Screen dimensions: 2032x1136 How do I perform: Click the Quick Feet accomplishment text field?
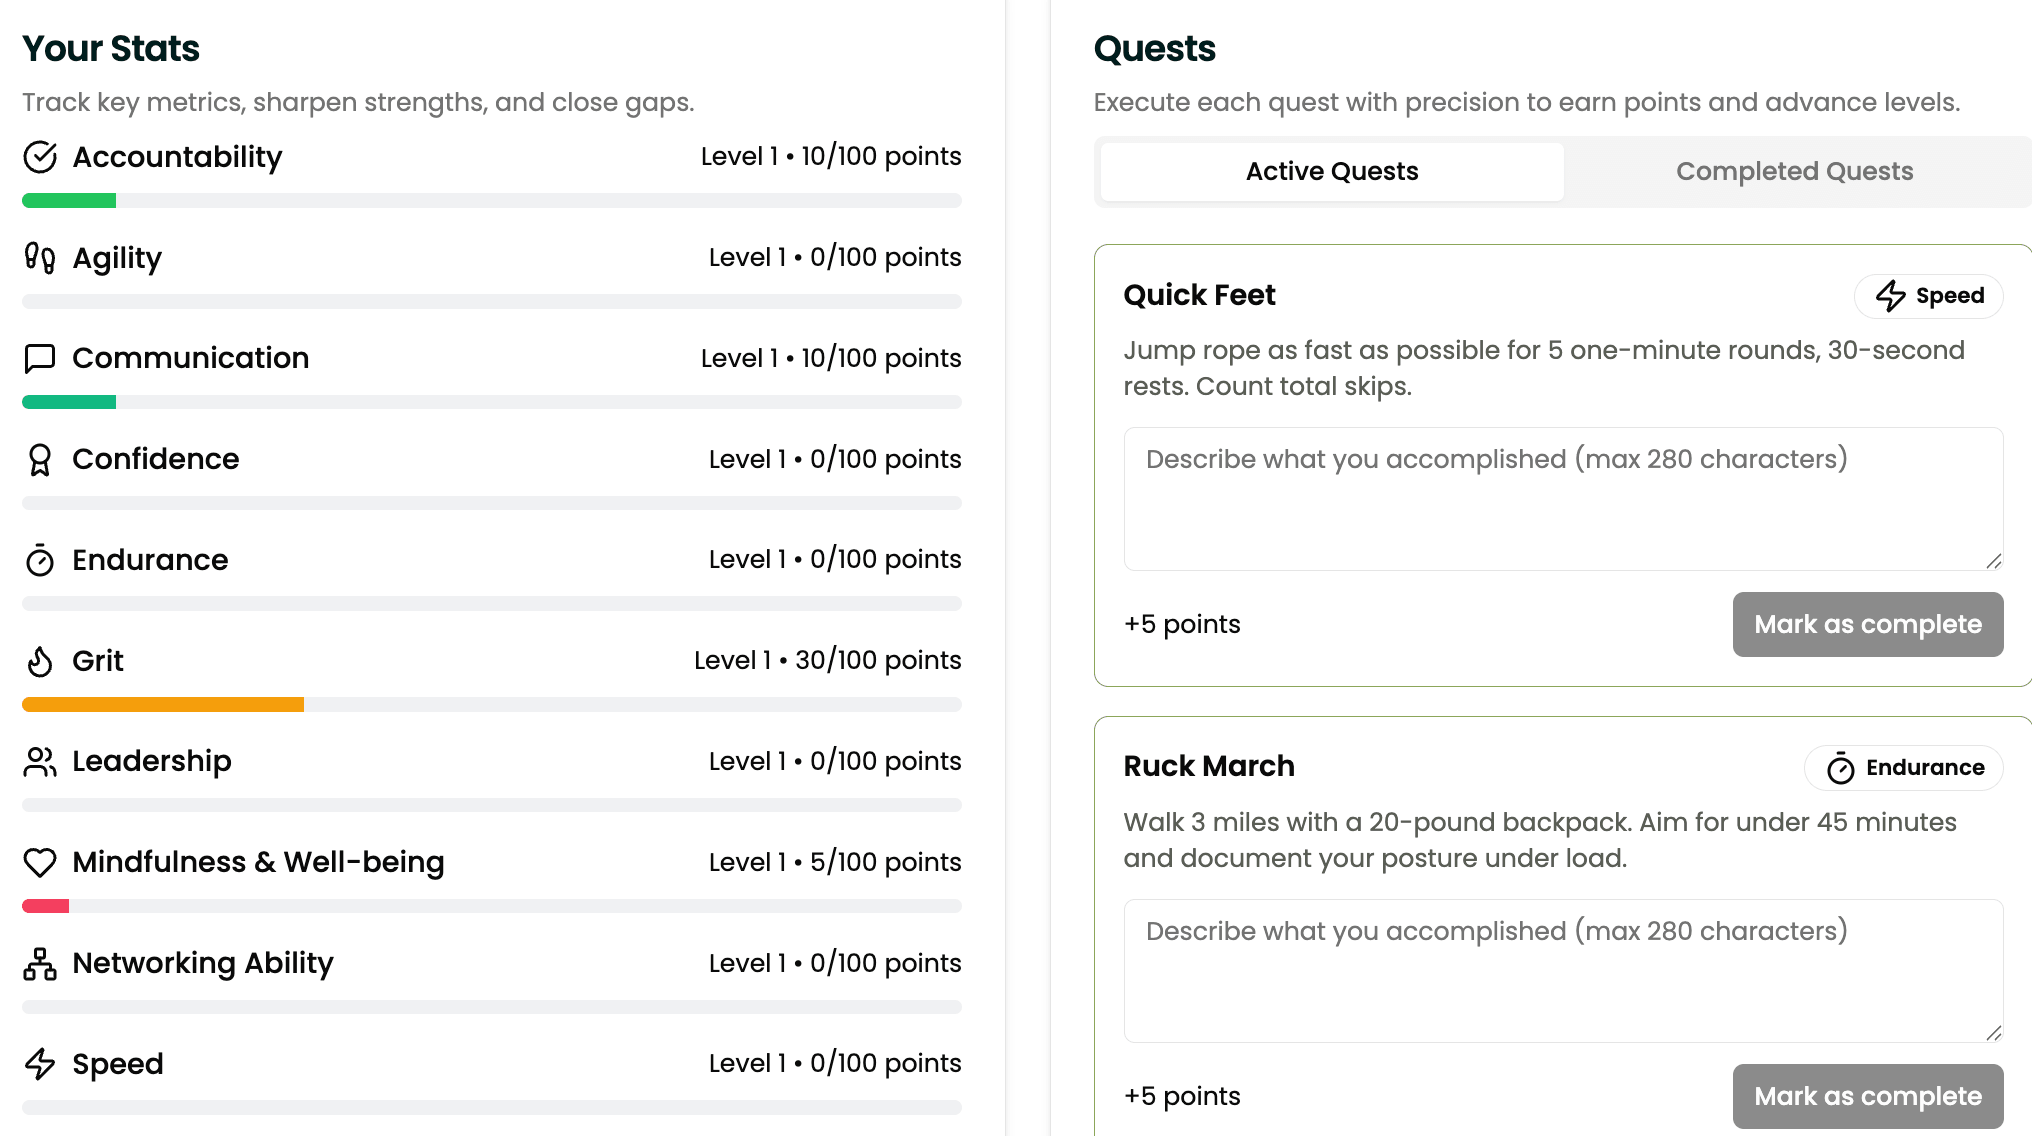coord(1563,499)
